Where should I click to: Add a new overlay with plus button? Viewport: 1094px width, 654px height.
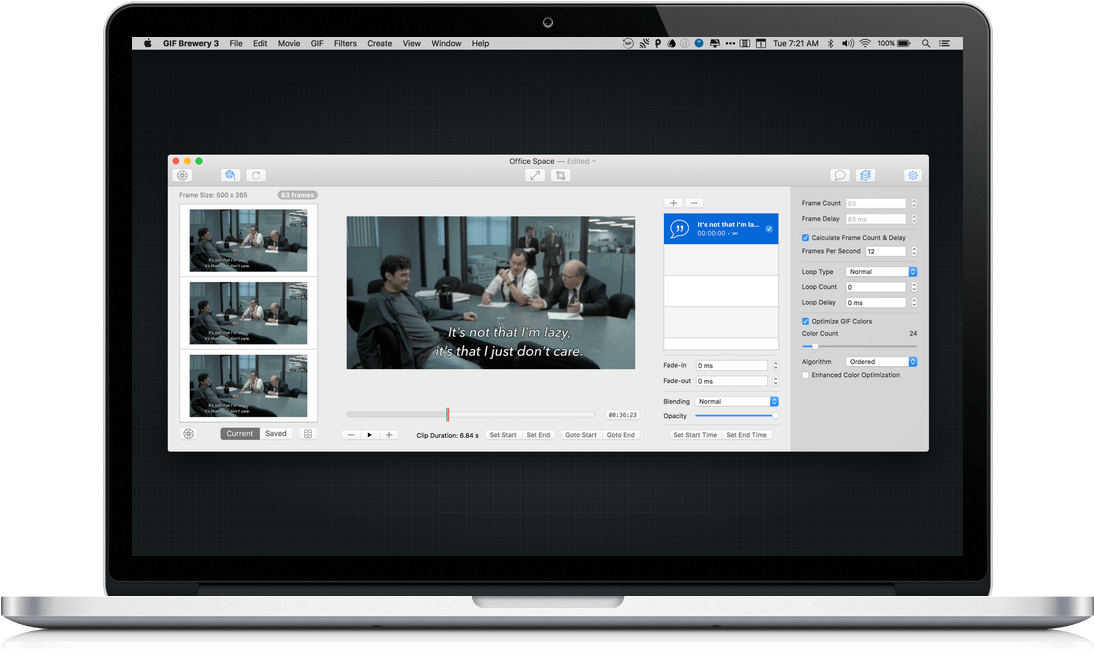point(673,203)
